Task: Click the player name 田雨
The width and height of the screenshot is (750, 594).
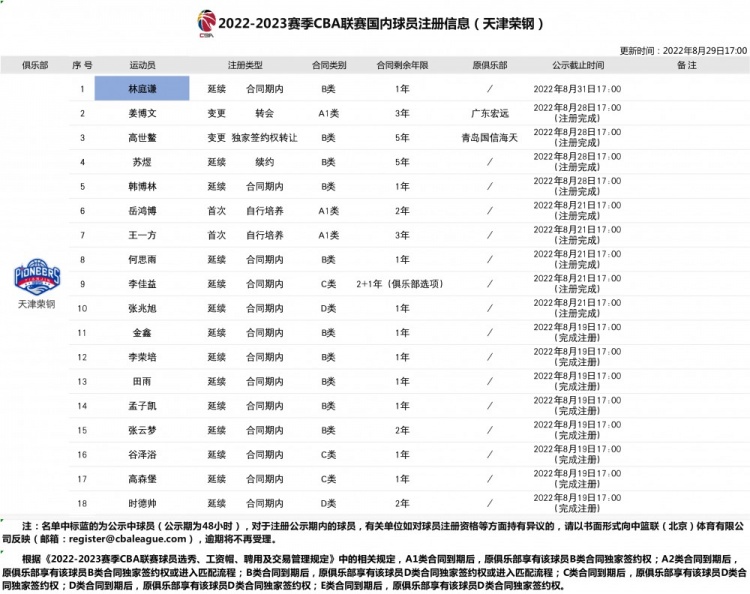Action: coord(142,382)
